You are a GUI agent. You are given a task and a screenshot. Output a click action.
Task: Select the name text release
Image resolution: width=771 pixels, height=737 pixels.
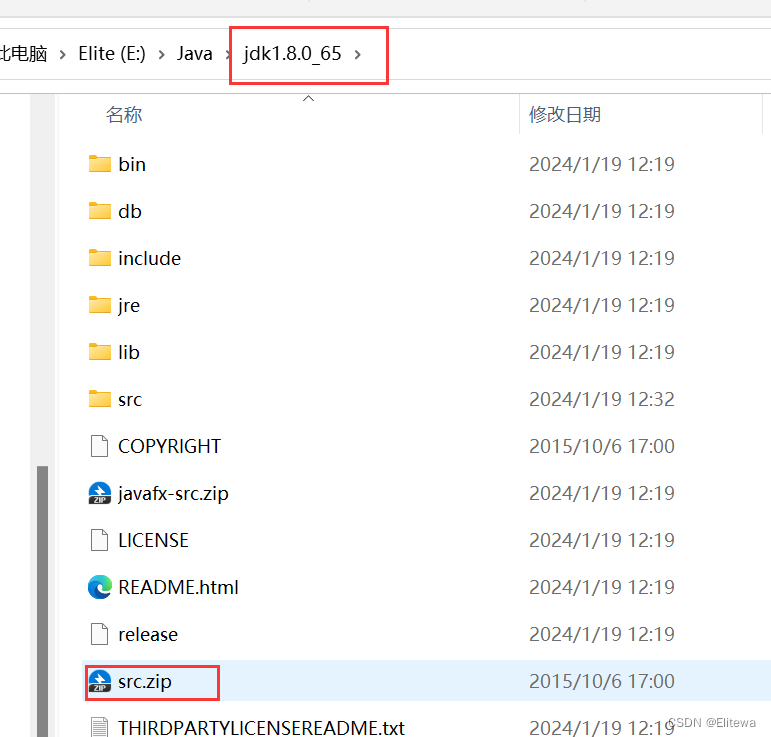point(148,635)
